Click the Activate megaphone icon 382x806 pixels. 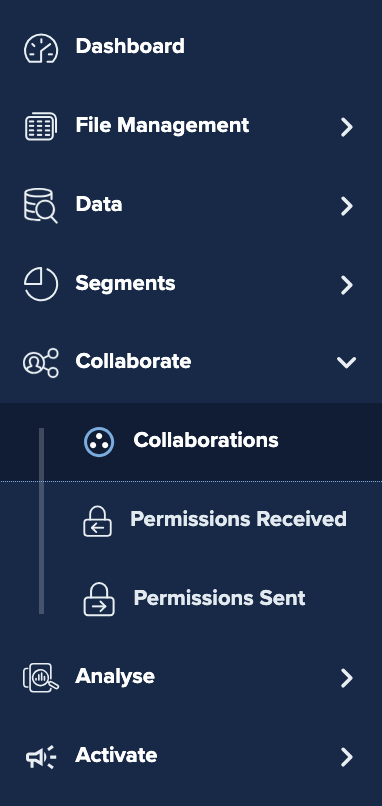(41, 757)
